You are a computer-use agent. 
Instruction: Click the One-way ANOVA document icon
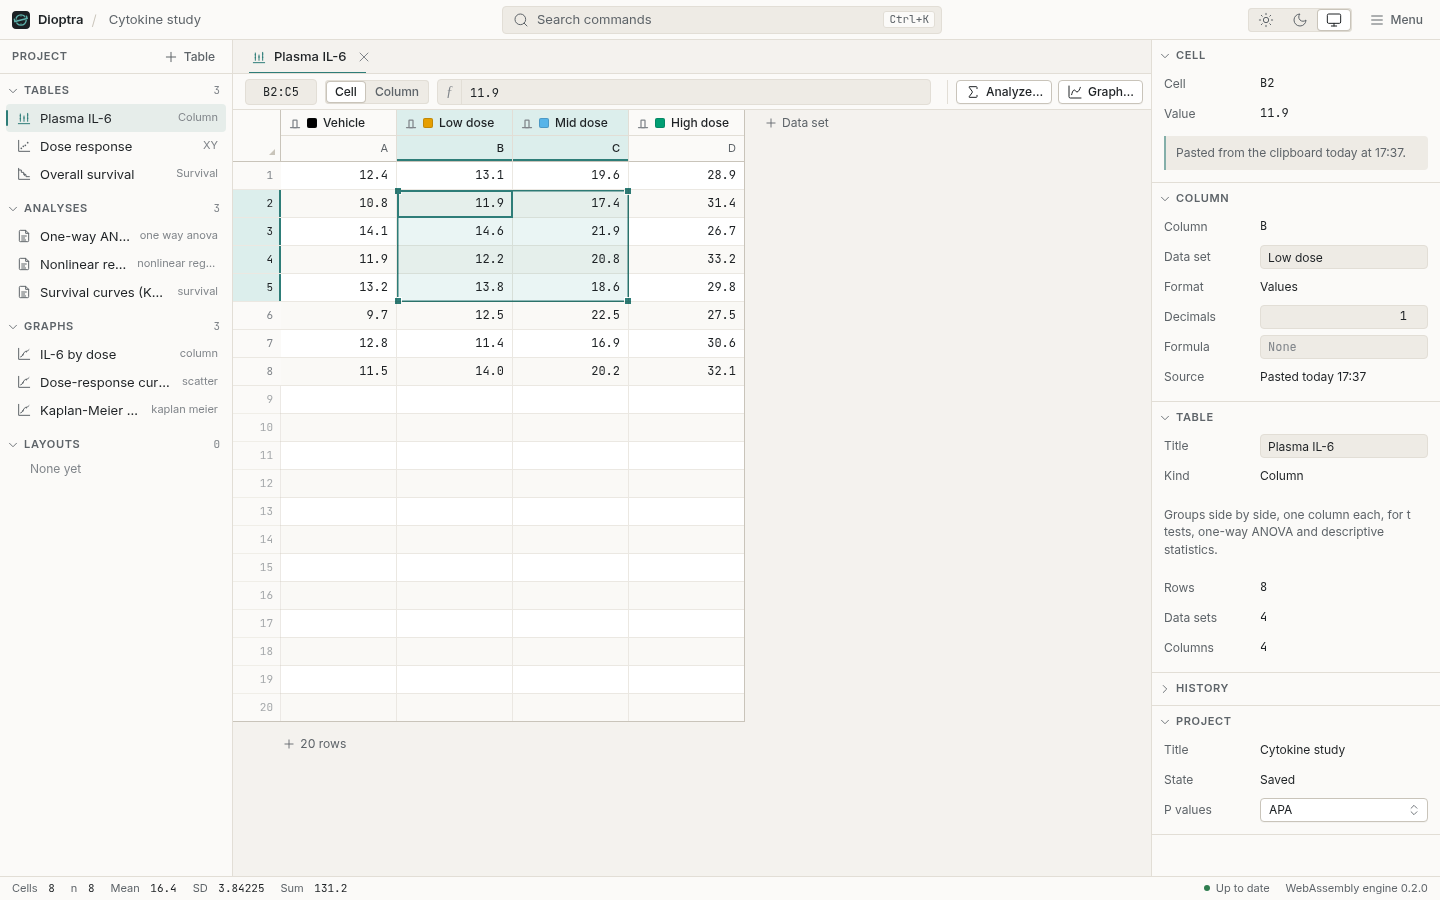[x=24, y=236]
